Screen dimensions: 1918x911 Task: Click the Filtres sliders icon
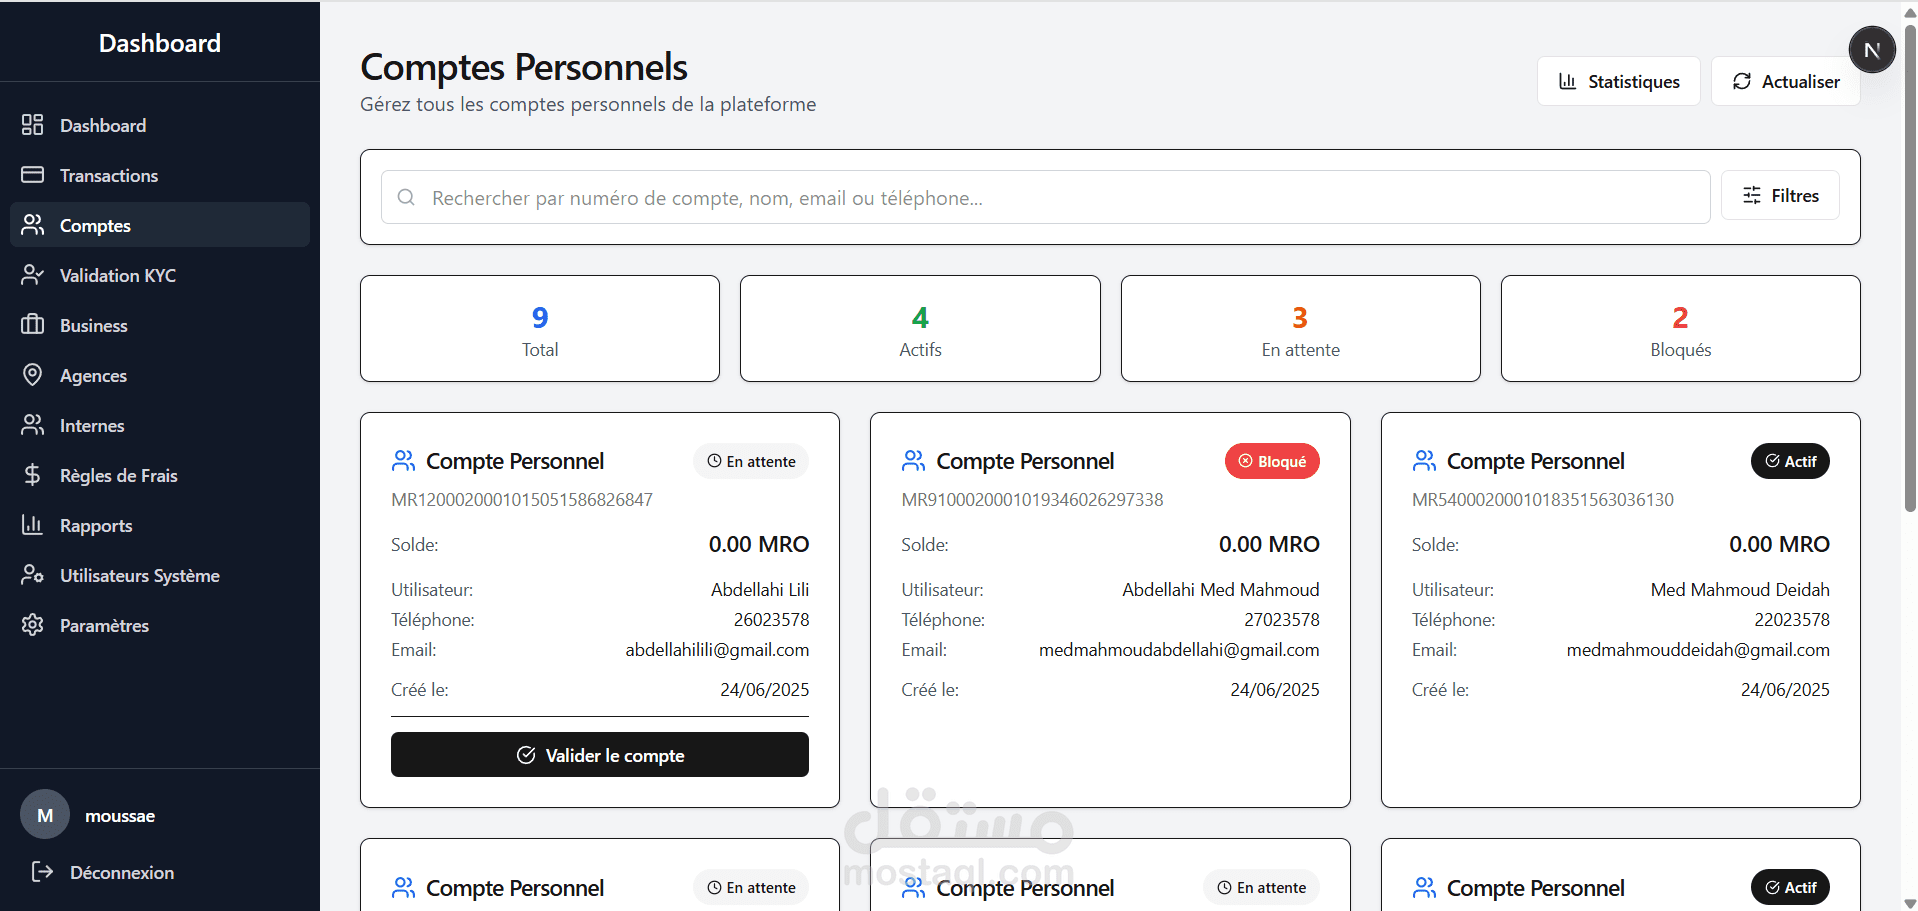click(x=1752, y=196)
